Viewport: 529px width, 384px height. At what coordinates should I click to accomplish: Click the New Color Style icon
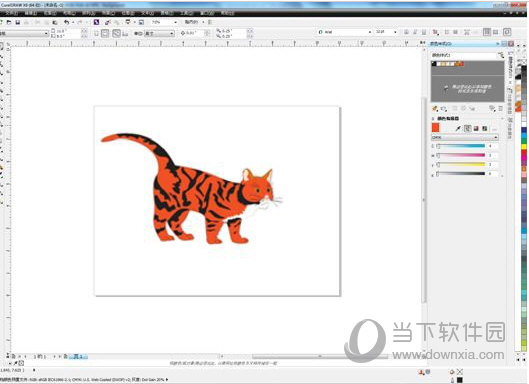point(435,108)
